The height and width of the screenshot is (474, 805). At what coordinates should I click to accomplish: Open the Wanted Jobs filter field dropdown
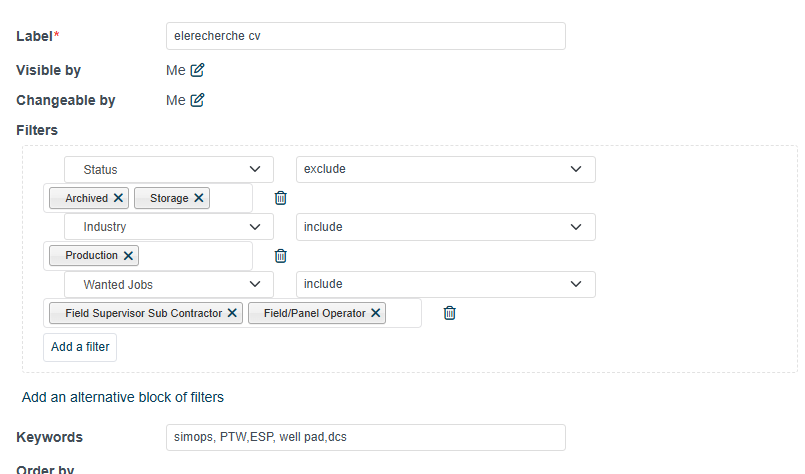[169, 285]
